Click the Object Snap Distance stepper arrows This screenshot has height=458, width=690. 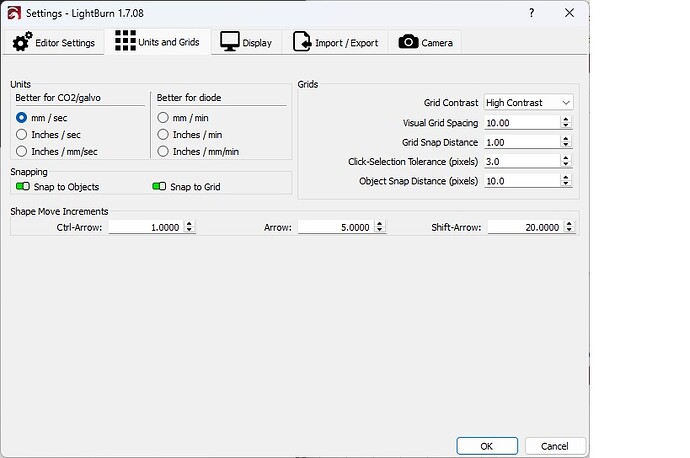(x=566, y=181)
